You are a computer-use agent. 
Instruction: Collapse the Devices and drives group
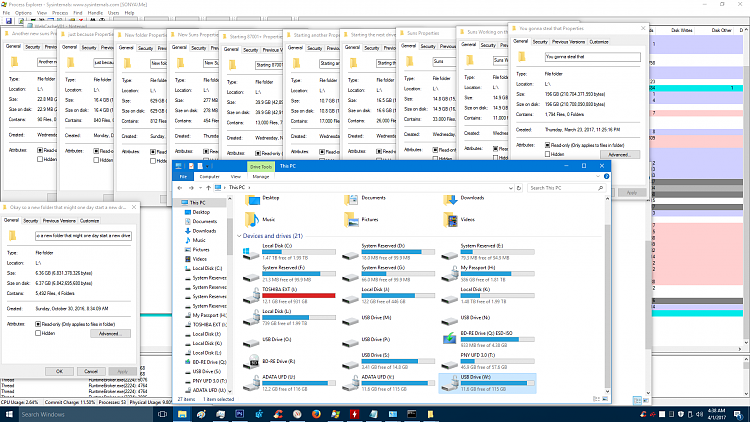pos(239,236)
